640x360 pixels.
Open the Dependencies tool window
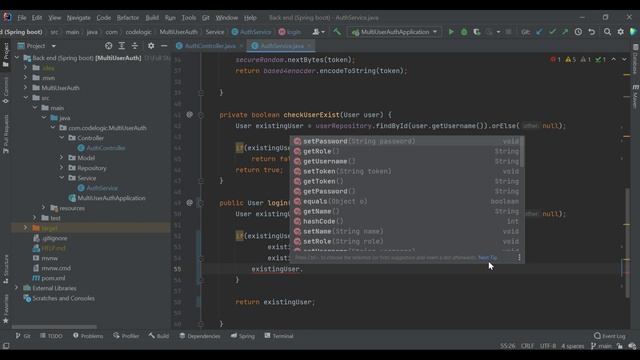click(x=200, y=336)
